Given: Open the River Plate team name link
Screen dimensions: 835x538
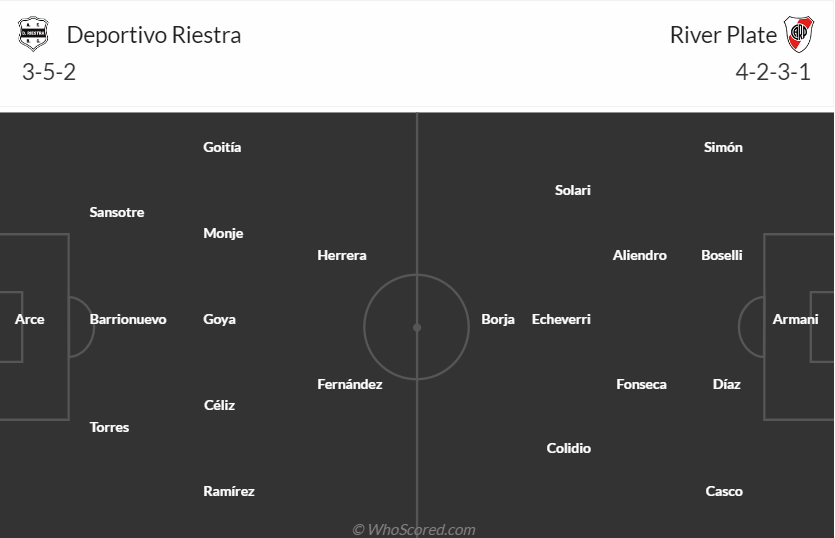Looking at the screenshot, I should click(x=723, y=35).
